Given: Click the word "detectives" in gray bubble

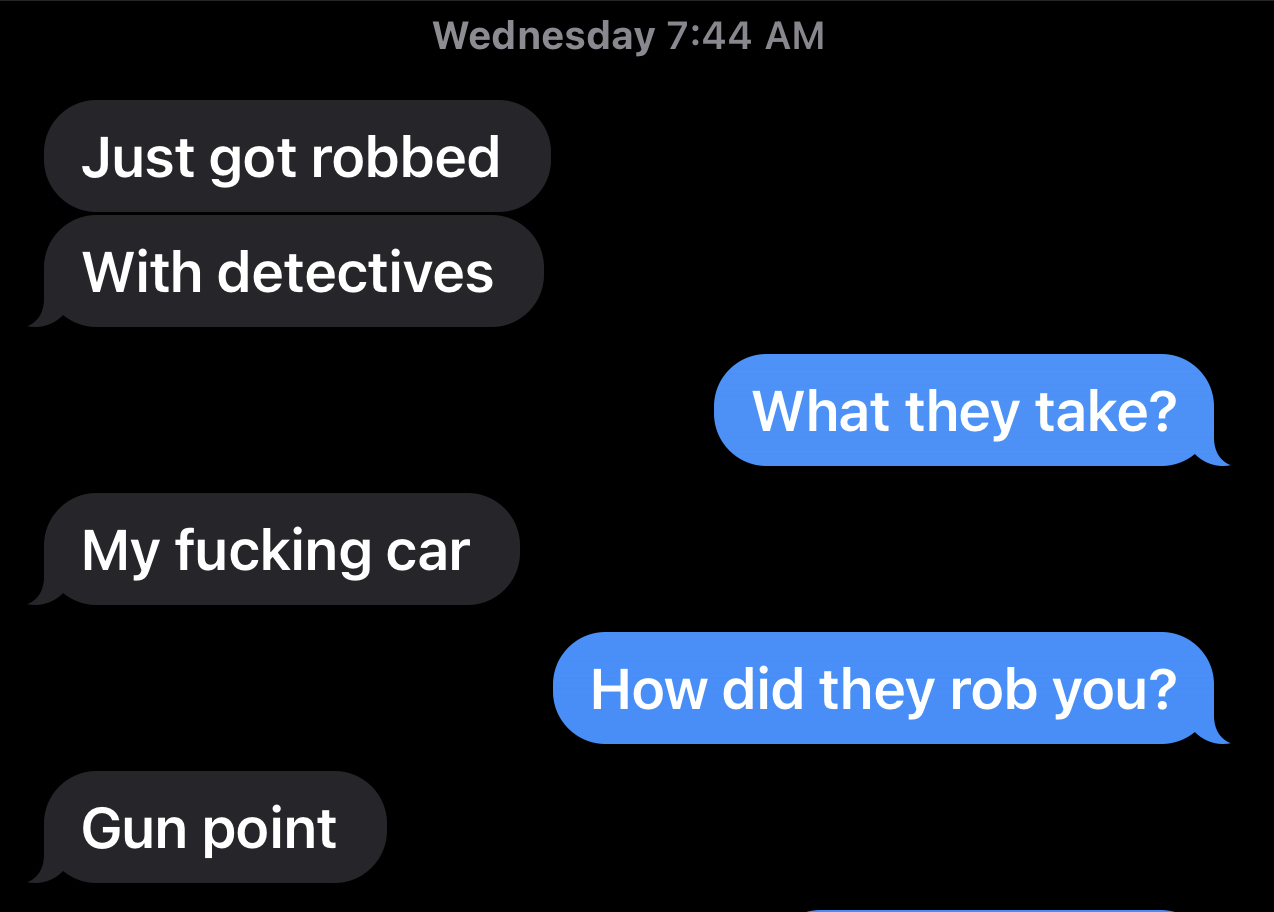Looking at the screenshot, I should [355, 271].
